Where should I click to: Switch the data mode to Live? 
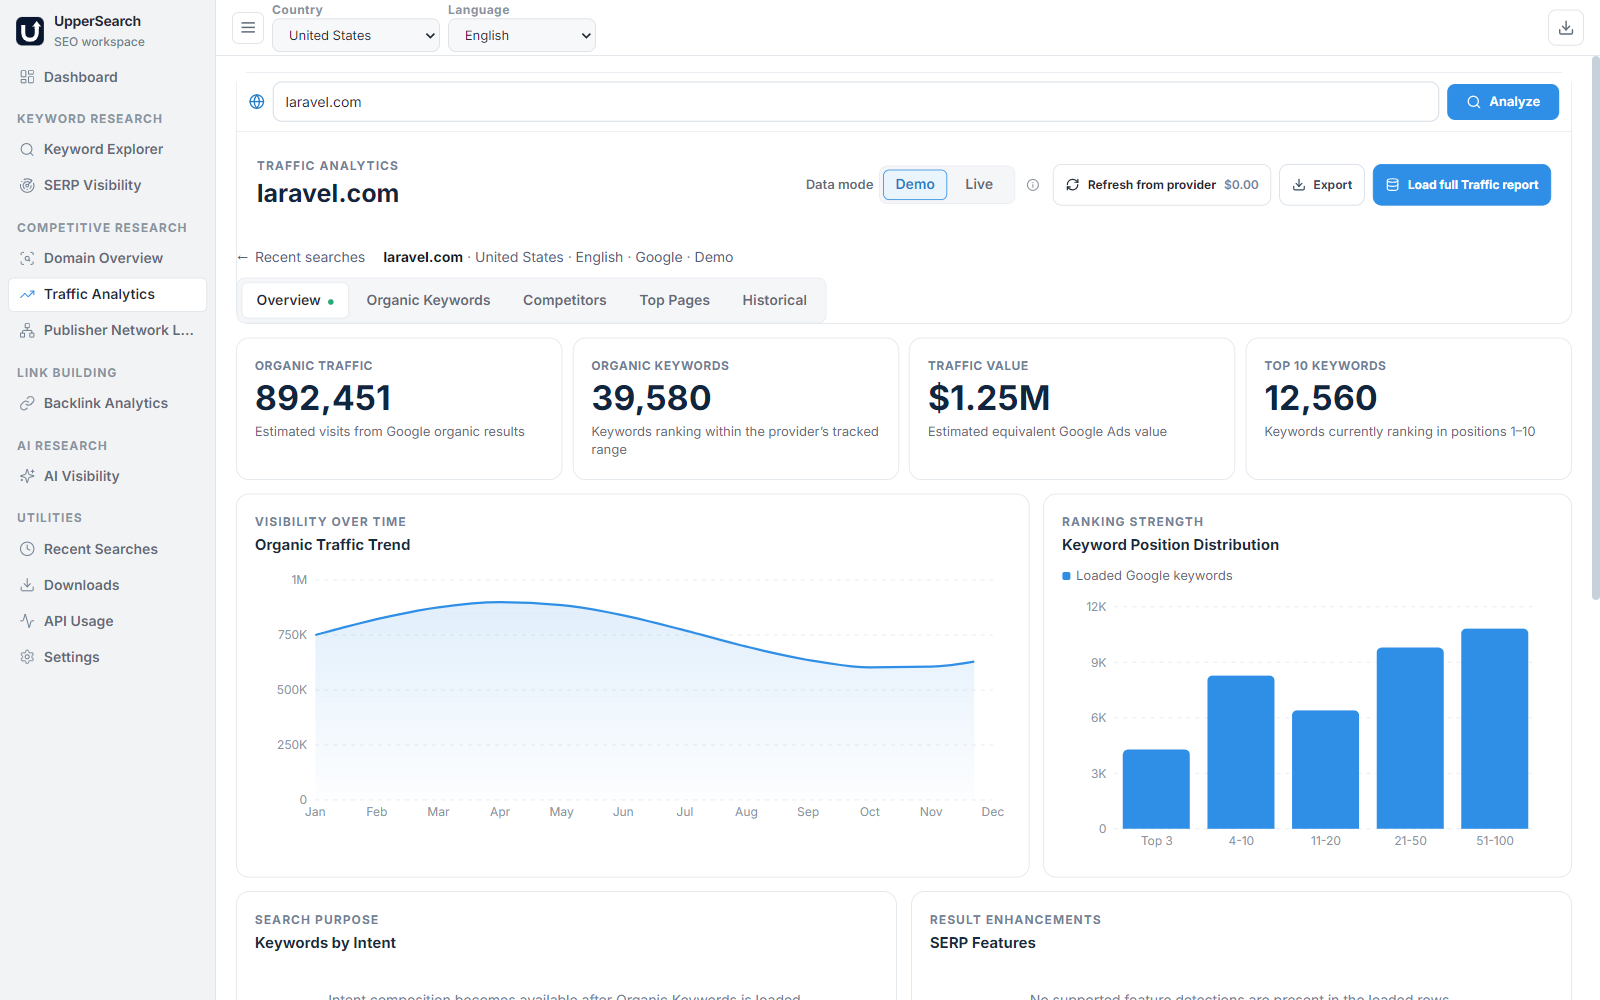[979, 185]
